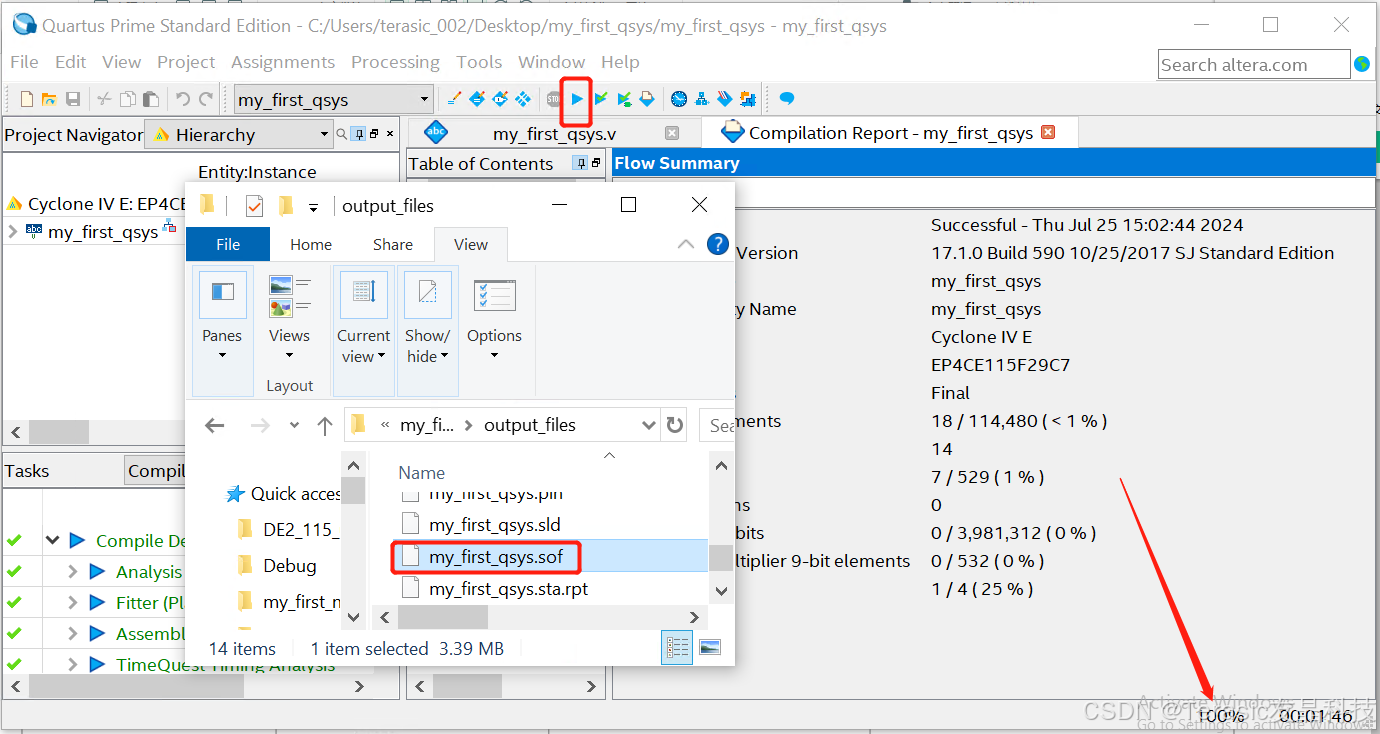
Task: Click the blue diamond Chip Planner icon
Action: tap(523, 99)
